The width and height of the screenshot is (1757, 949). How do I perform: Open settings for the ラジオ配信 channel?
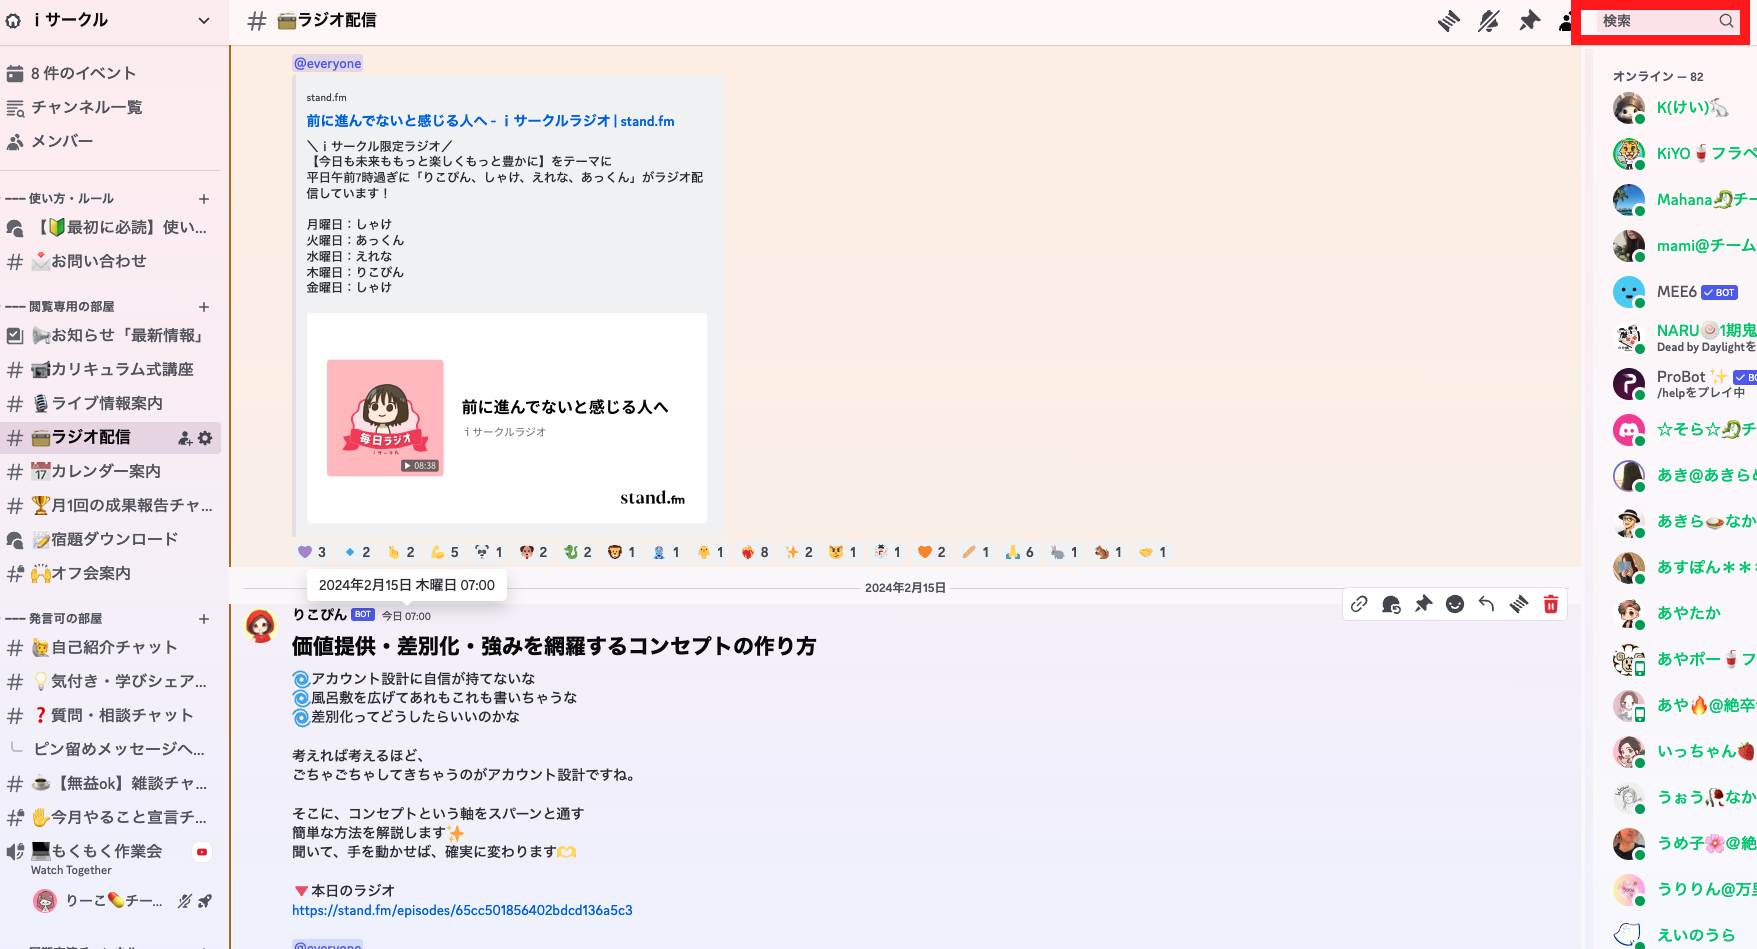[x=207, y=437]
